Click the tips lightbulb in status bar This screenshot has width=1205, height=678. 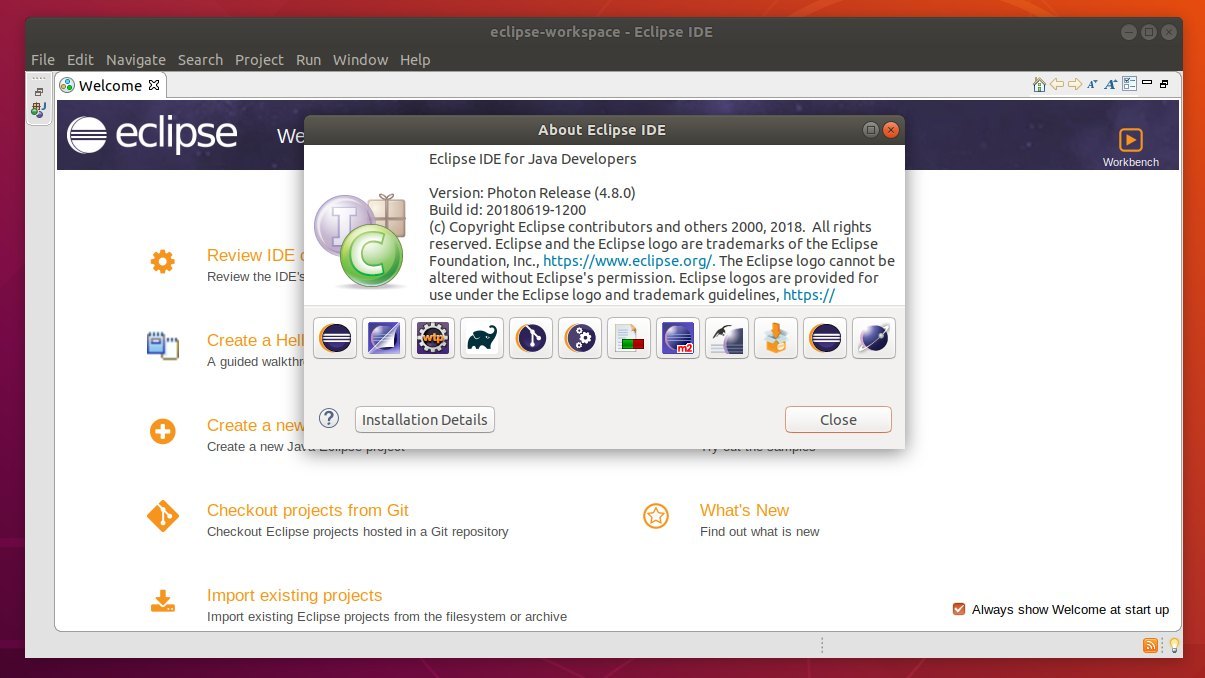pos(1173,645)
